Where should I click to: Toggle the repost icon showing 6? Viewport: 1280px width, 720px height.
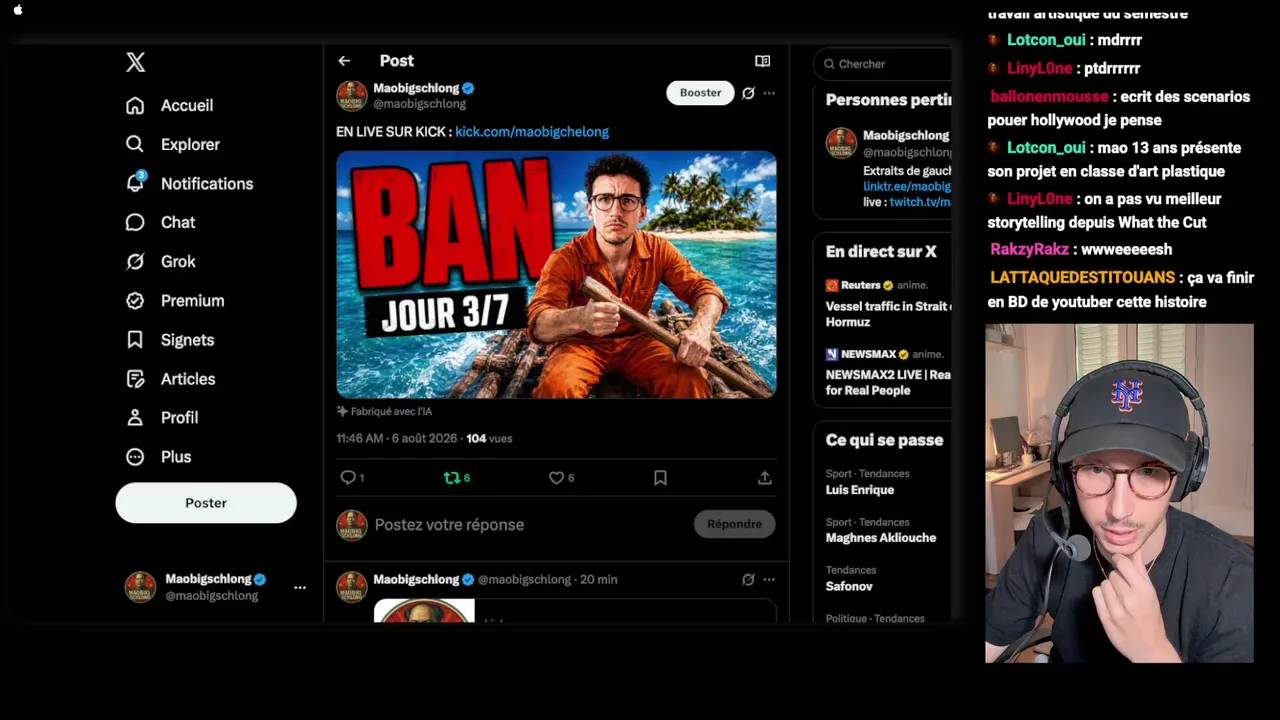pos(452,478)
